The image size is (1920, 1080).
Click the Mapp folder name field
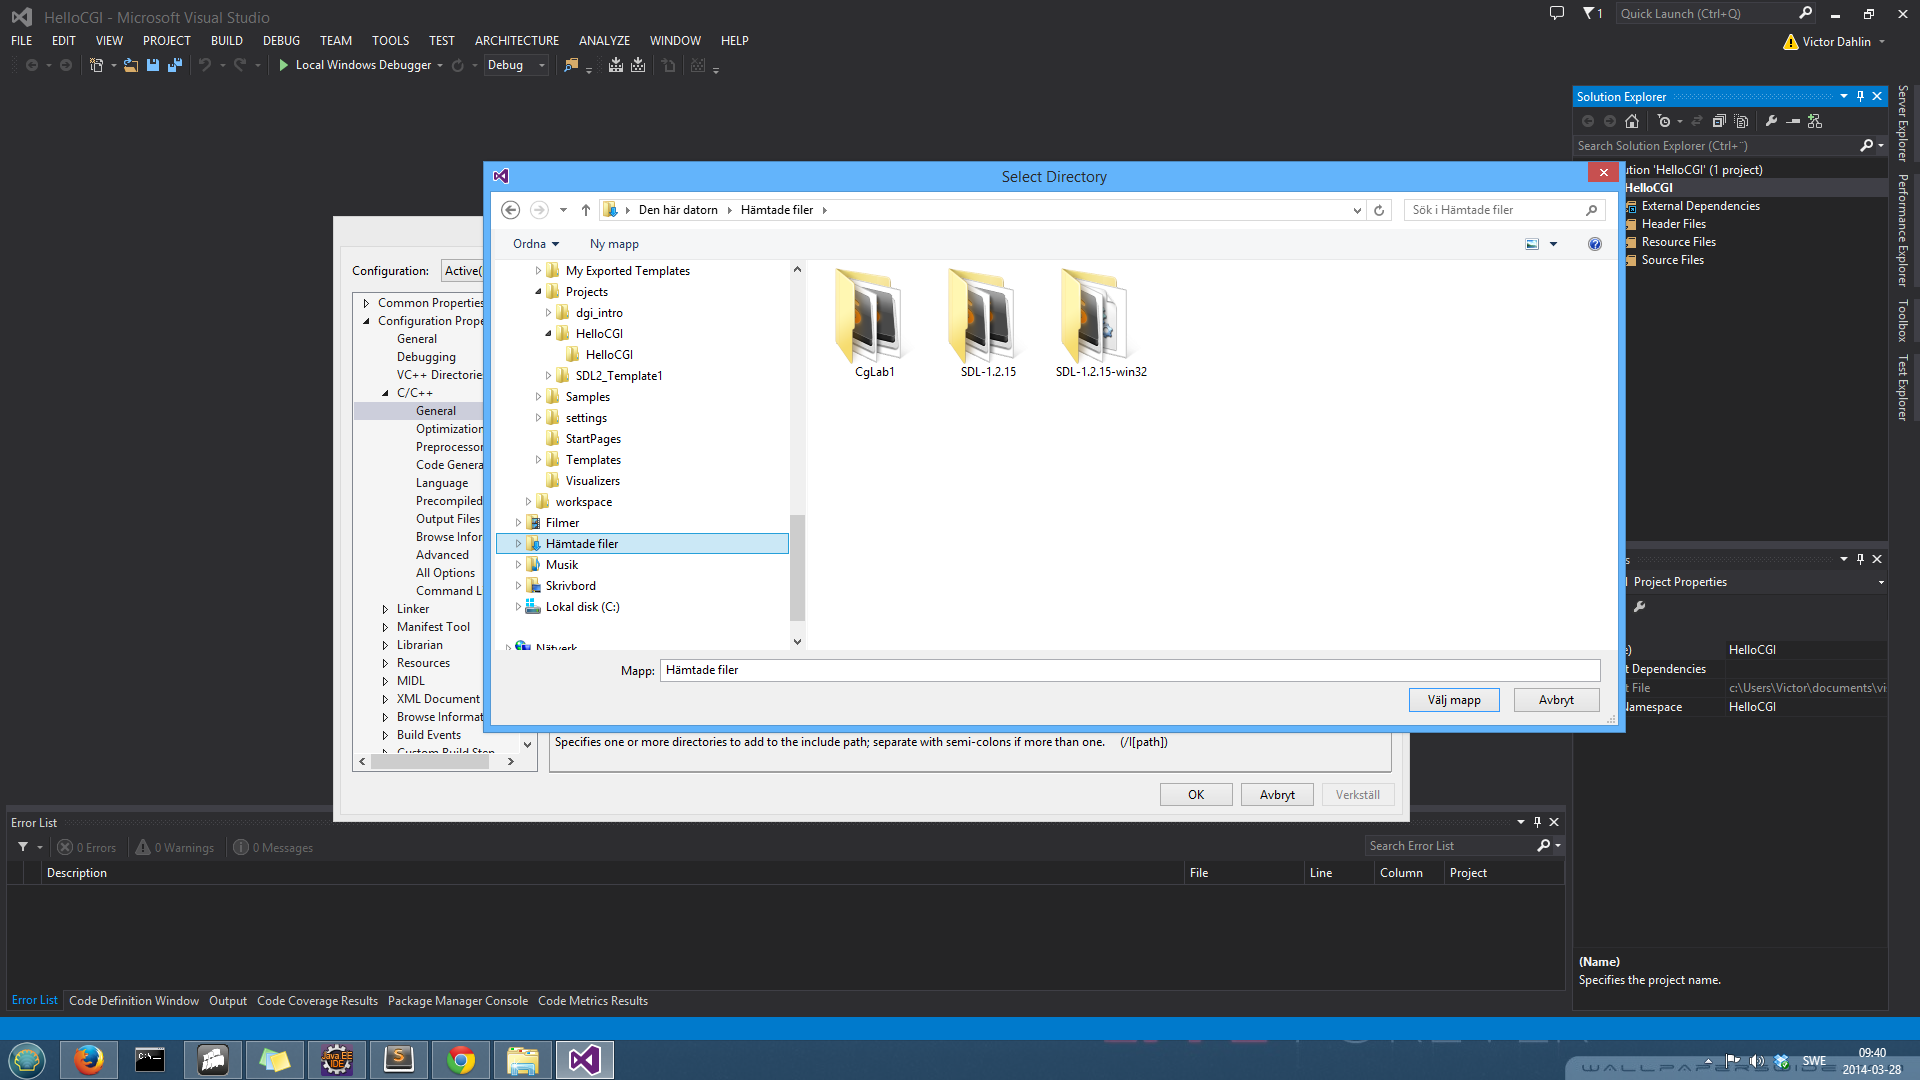[x=1130, y=670]
